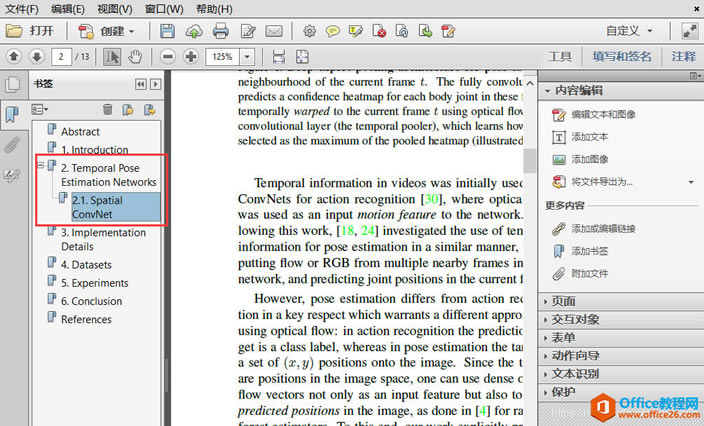Screen dimensions: 704x426
Task: Click the 打开 open file button
Action: point(30,31)
